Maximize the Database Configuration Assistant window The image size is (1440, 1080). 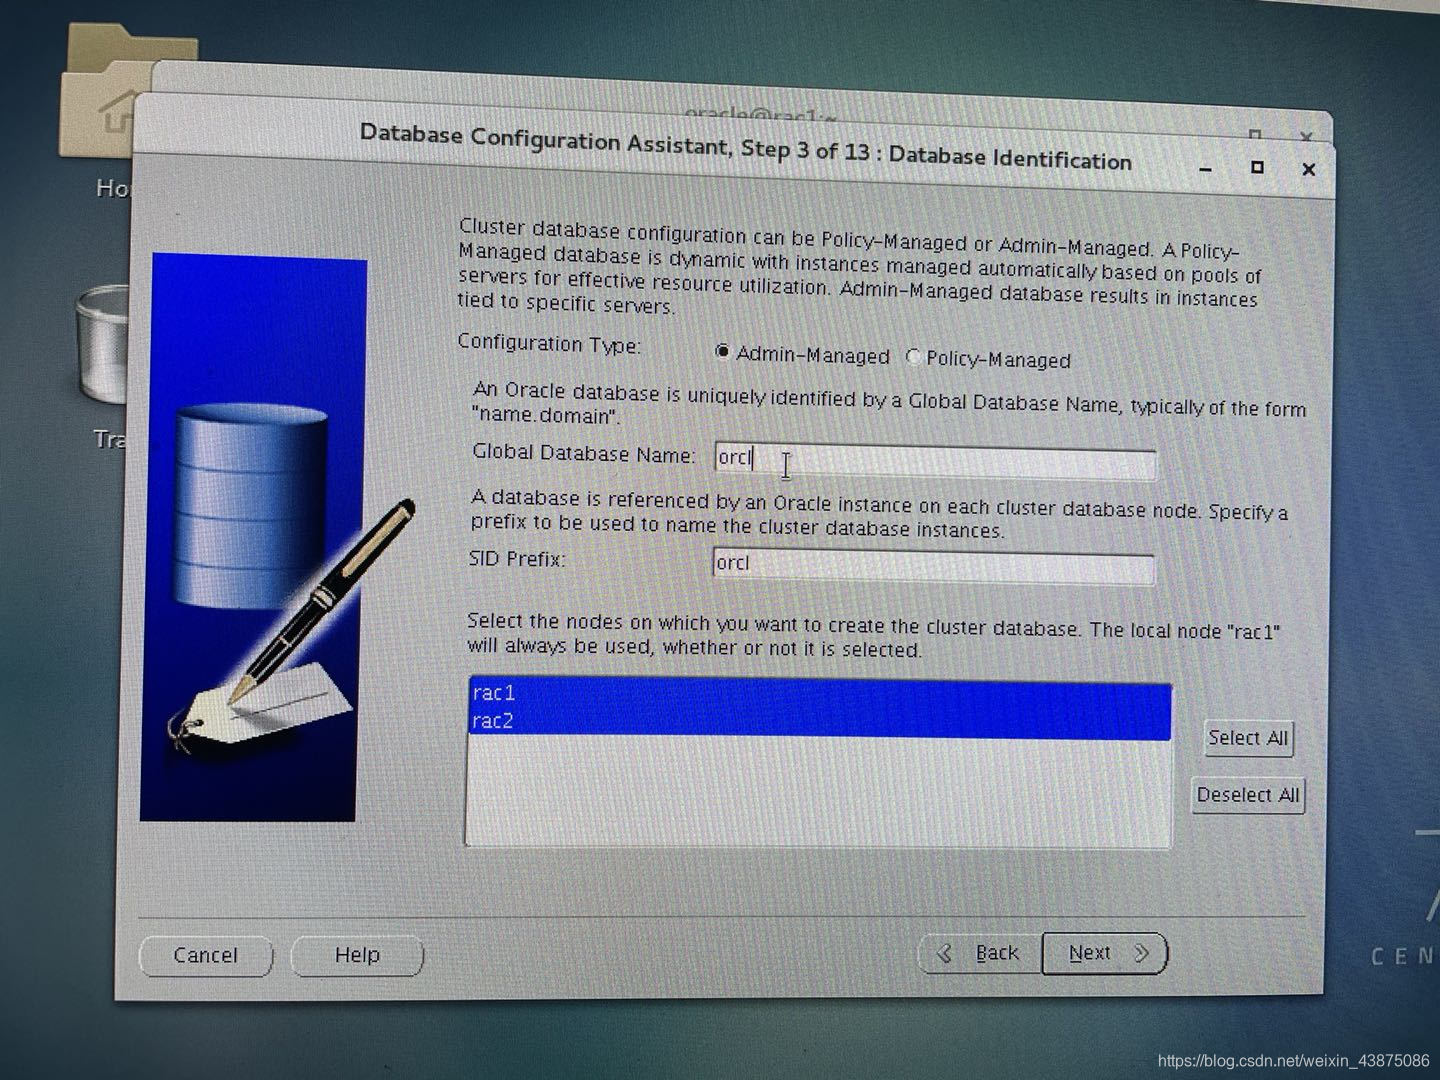pyautogui.click(x=1257, y=167)
